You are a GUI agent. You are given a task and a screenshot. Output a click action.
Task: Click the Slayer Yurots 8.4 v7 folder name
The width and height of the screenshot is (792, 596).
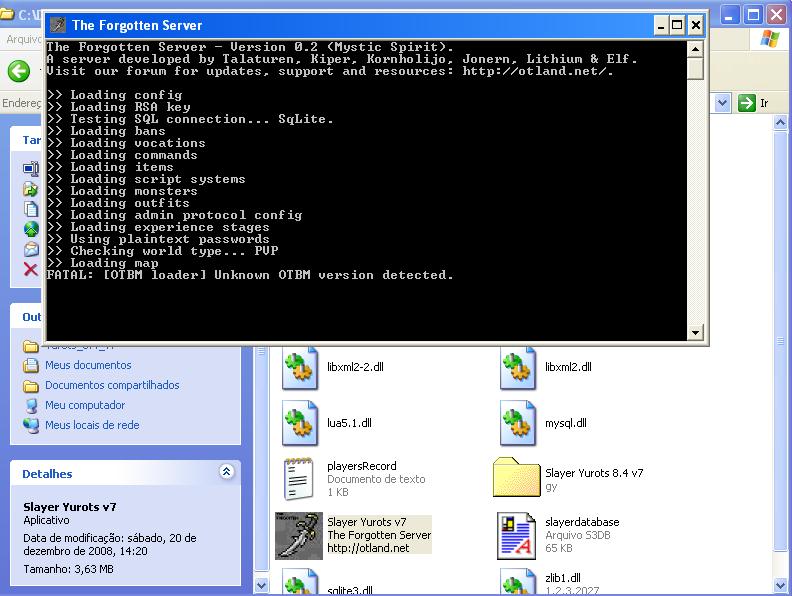pyautogui.click(x=594, y=473)
